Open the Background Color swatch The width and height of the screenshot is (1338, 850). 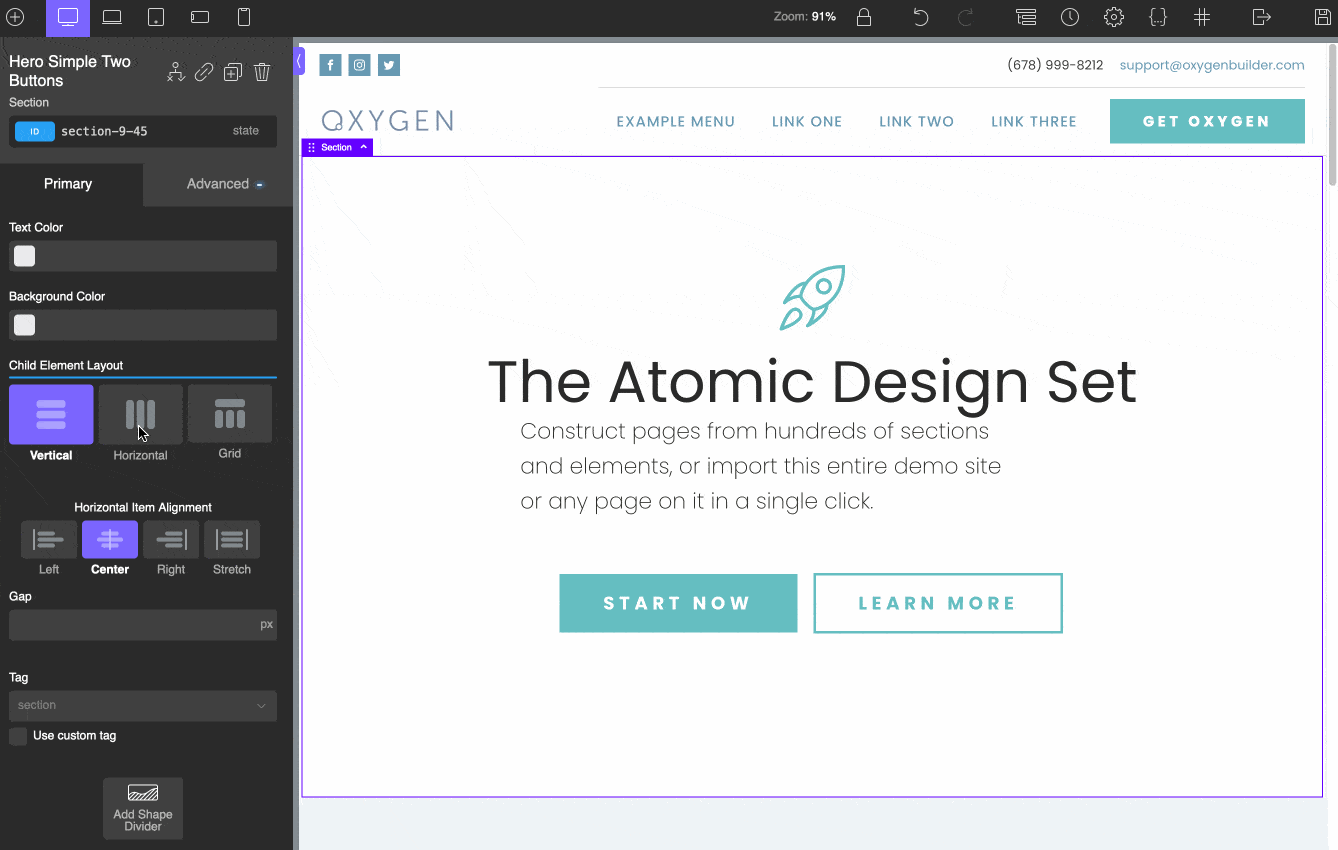click(23, 324)
